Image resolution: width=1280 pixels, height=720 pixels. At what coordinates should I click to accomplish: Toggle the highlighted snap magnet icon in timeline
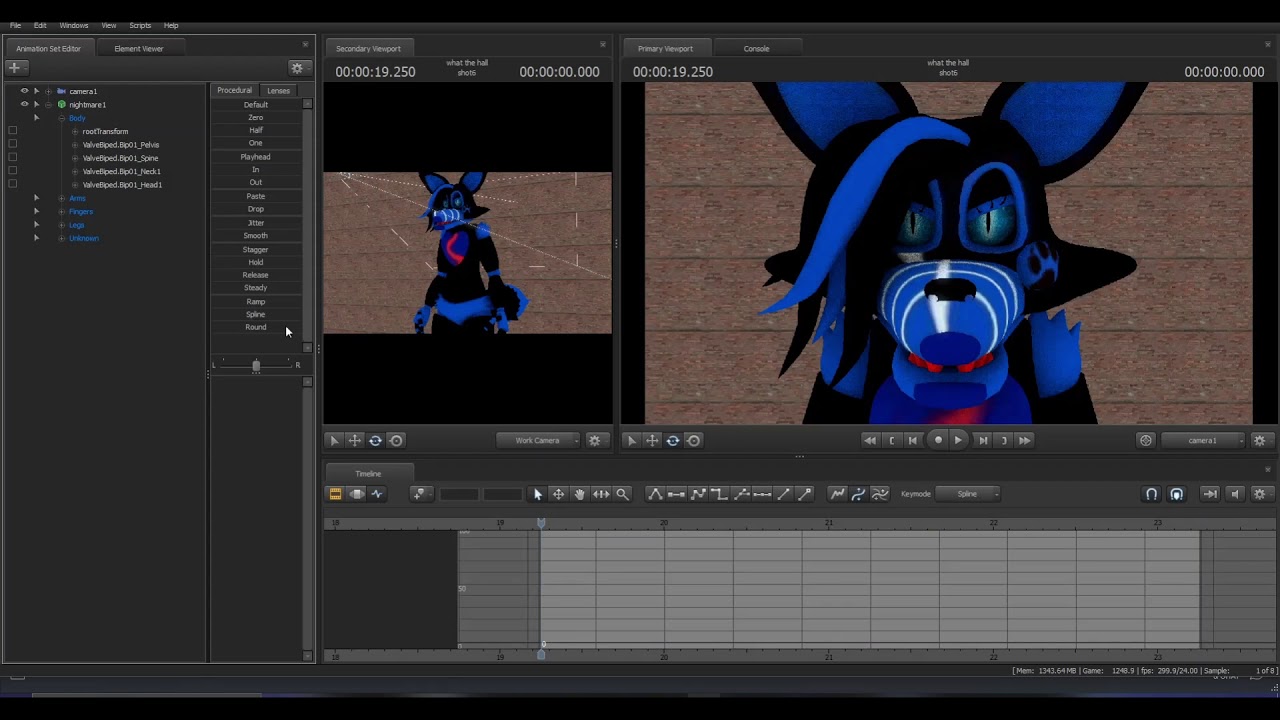pyautogui.click(x=1176, y=494)
